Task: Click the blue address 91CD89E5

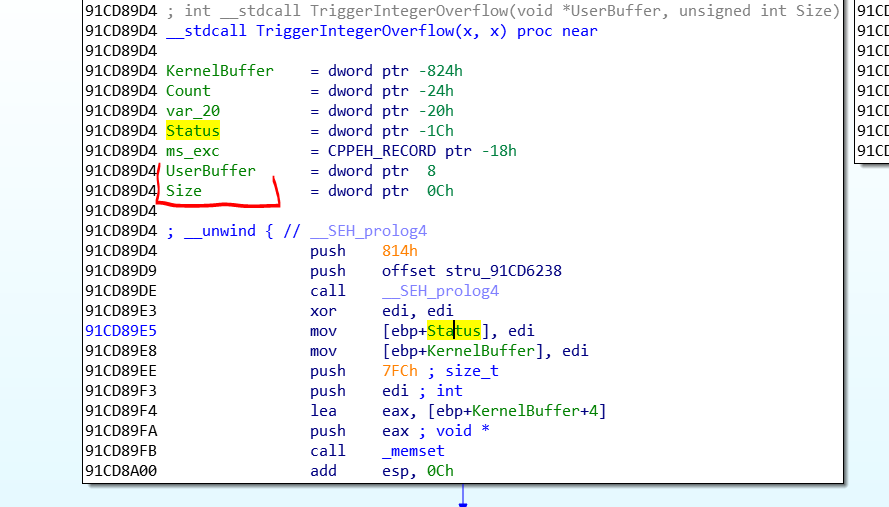Action: (121, 331)
